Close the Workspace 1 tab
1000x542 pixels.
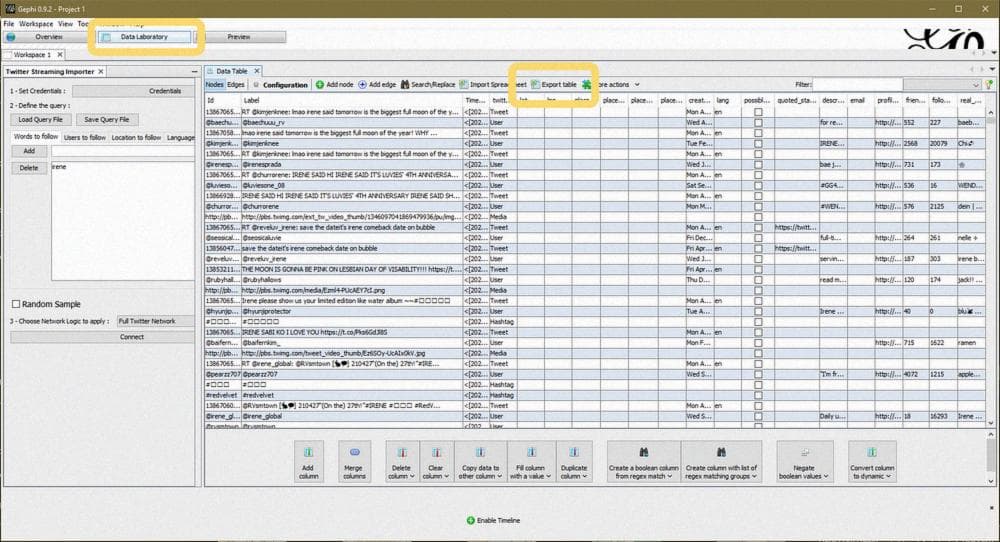[x=60, y=55]
